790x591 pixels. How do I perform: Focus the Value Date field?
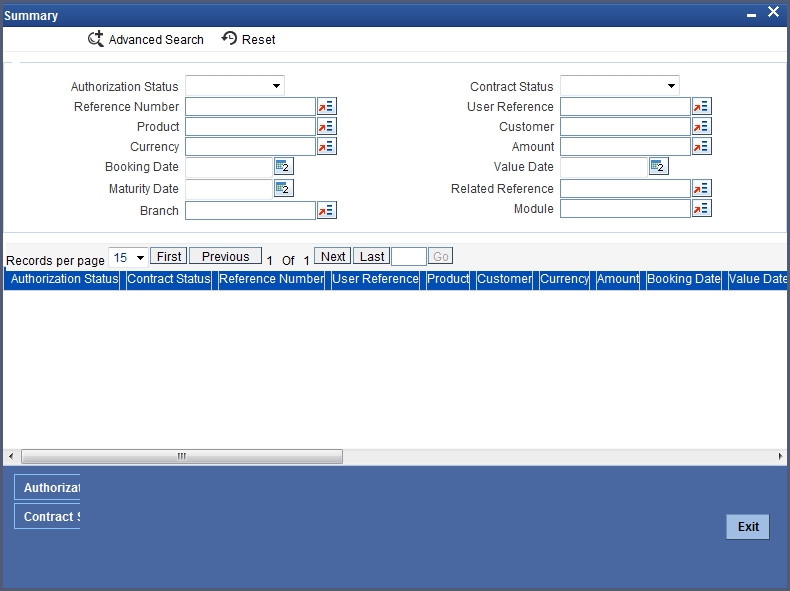tap(604, 167)
